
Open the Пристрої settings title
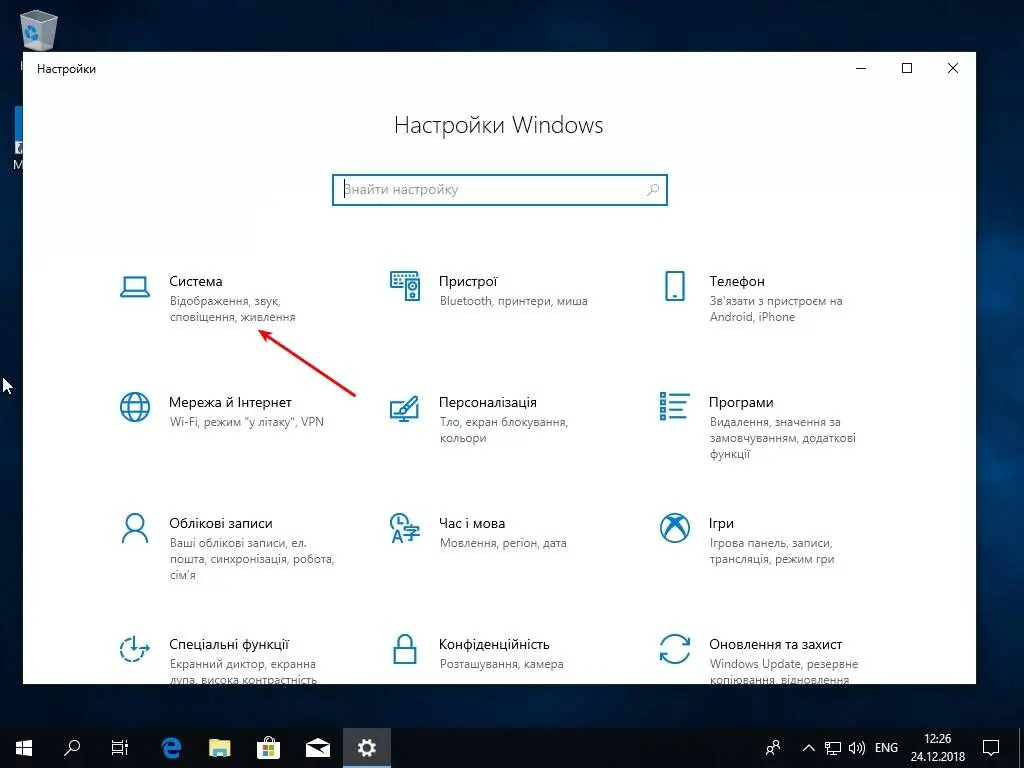coord(468,281)
